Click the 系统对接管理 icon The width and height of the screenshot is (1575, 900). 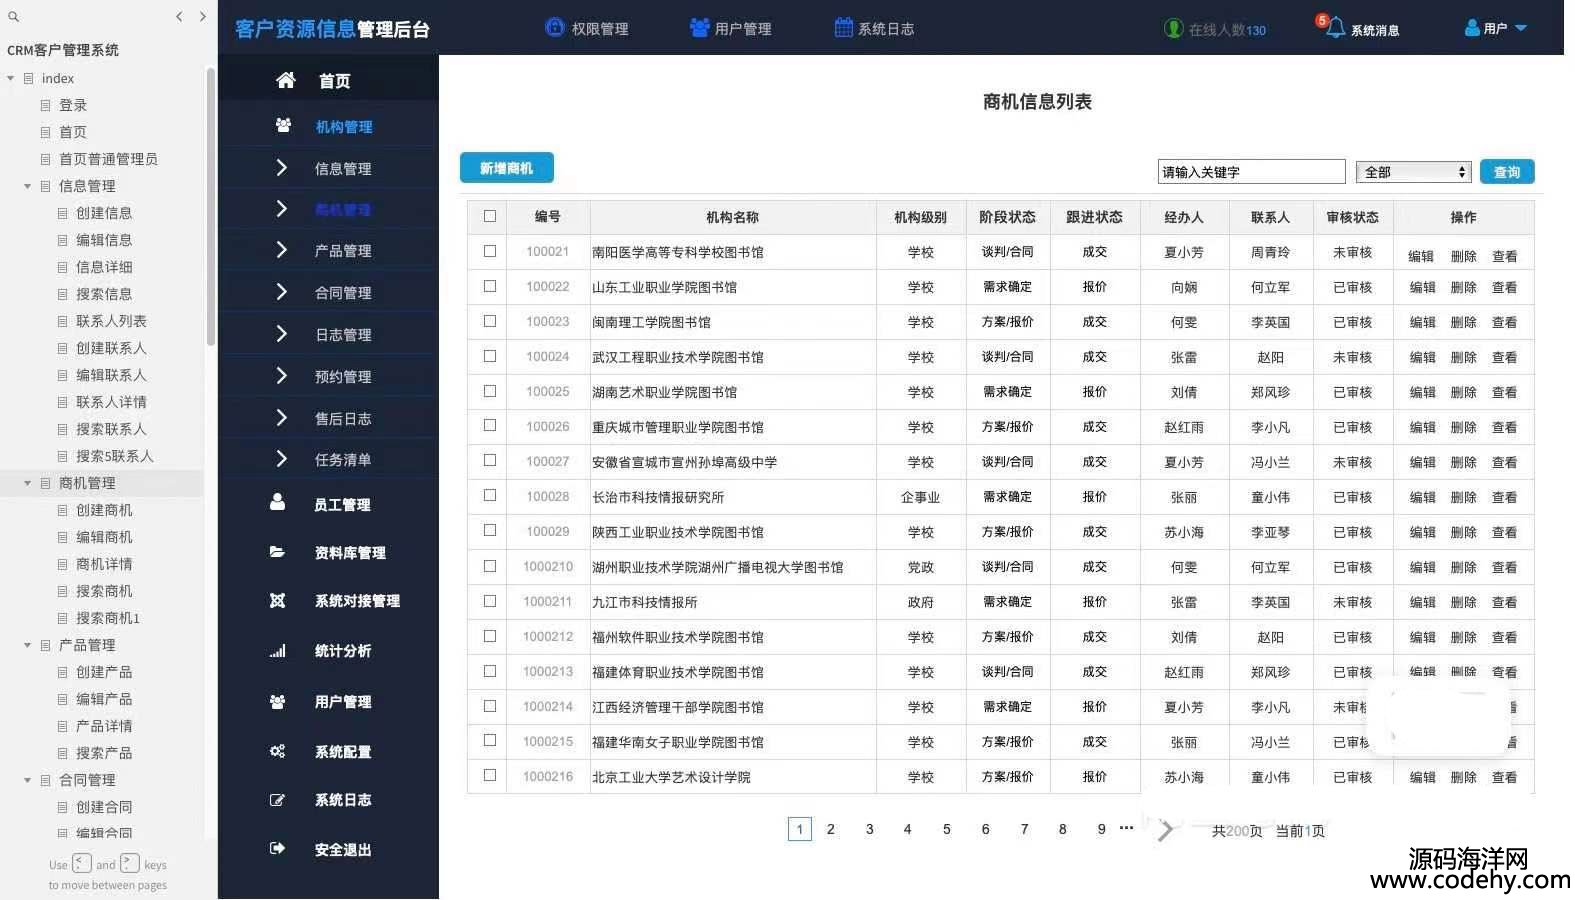point(277,600)
